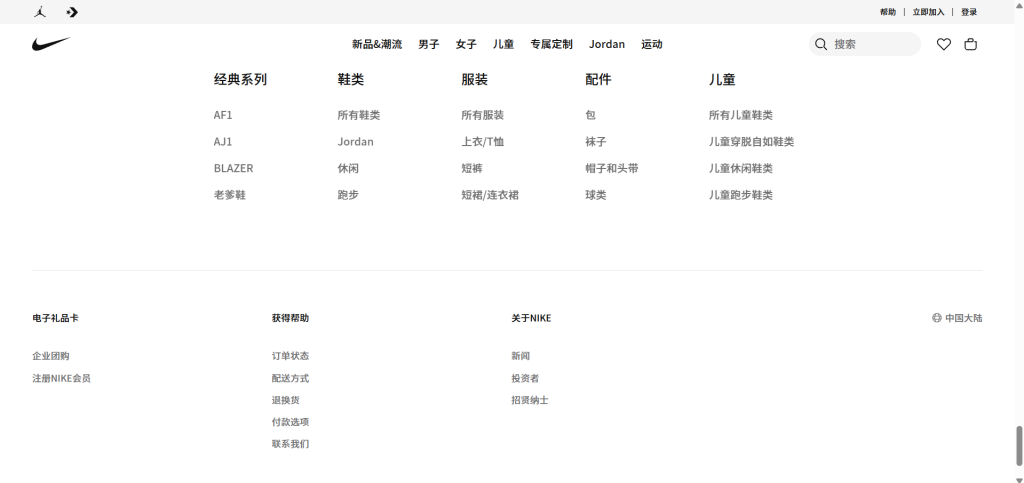Open 上衣/T恤 link

482,142
